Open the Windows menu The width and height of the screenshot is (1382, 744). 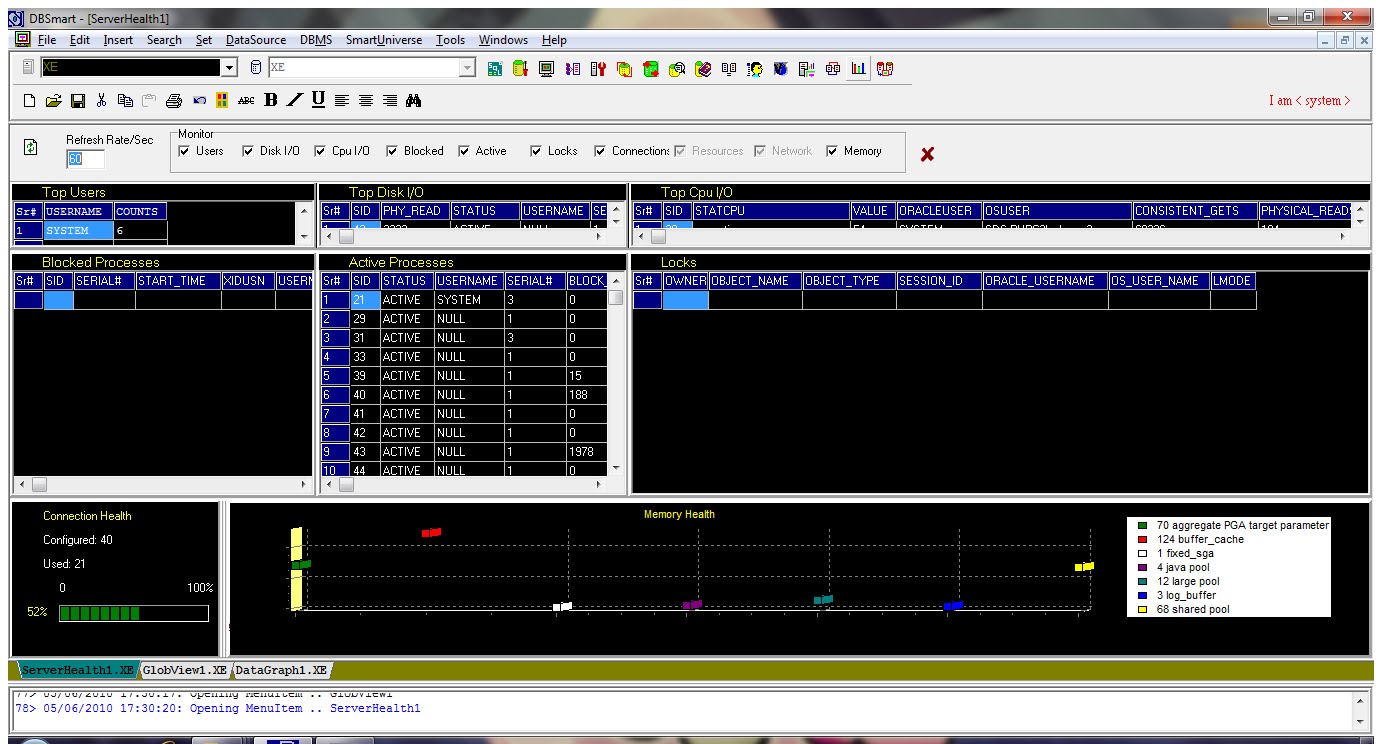tap(503, 40)
